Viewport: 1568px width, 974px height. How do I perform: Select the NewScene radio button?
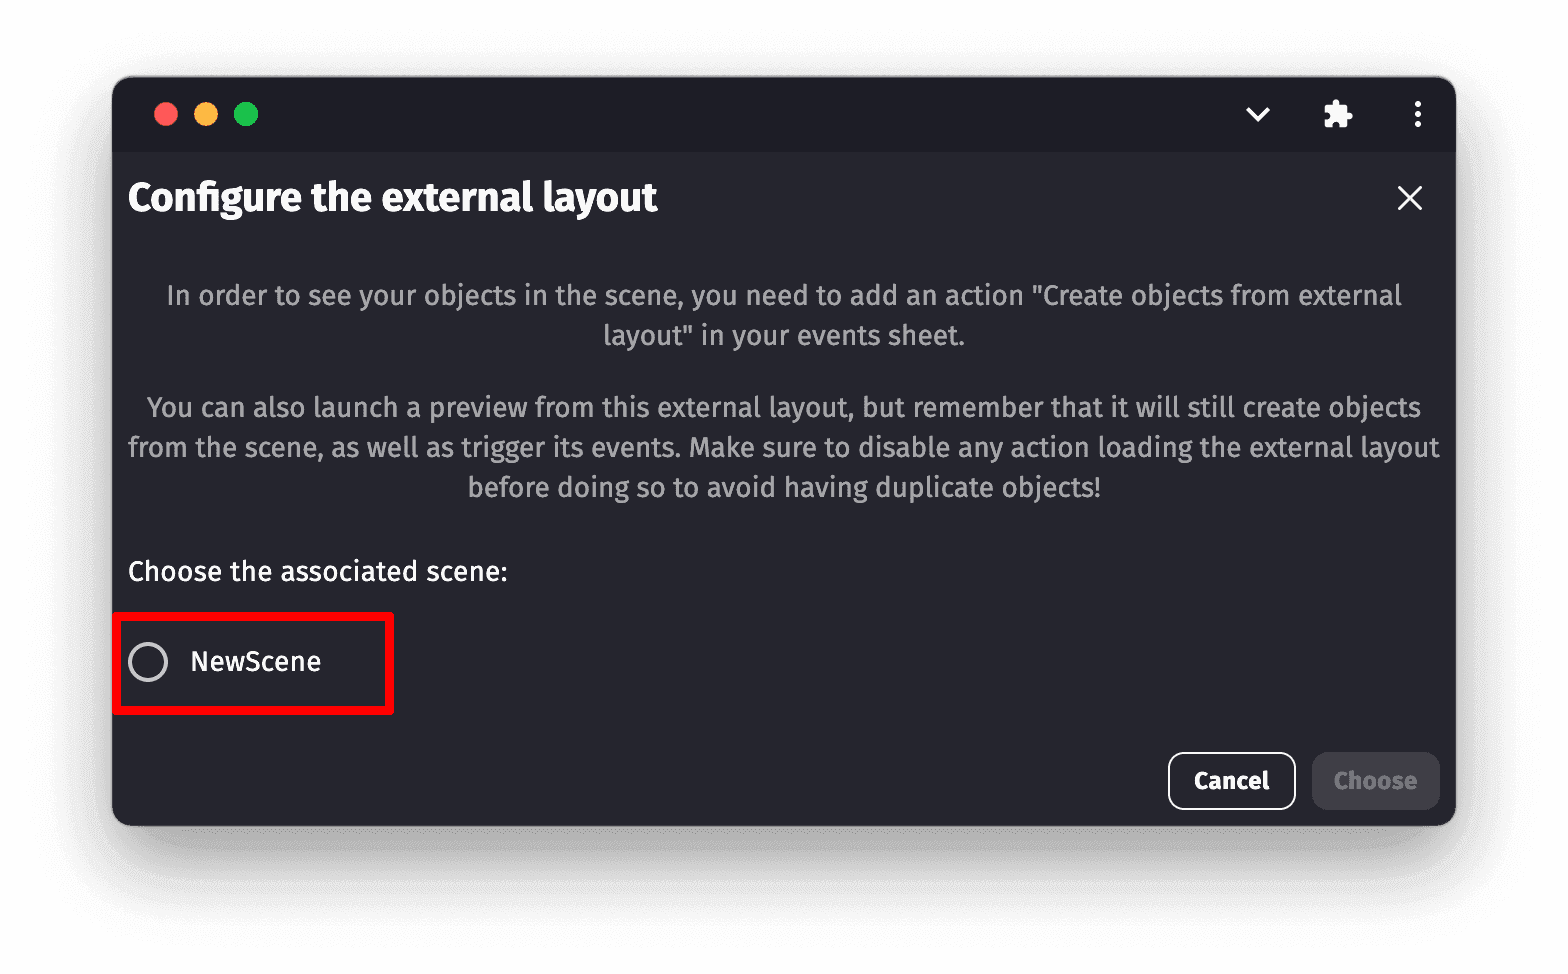pos(149,662)
